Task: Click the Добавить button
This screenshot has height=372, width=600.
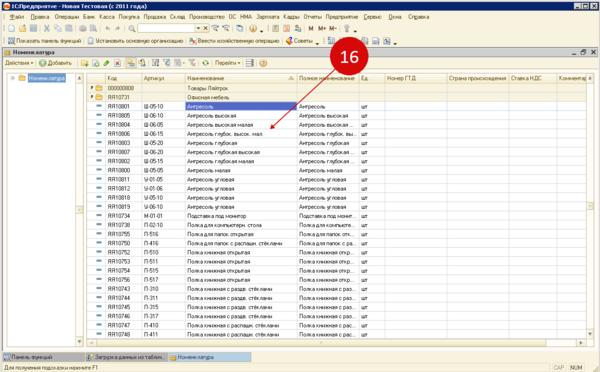Action: pos(55,63)
